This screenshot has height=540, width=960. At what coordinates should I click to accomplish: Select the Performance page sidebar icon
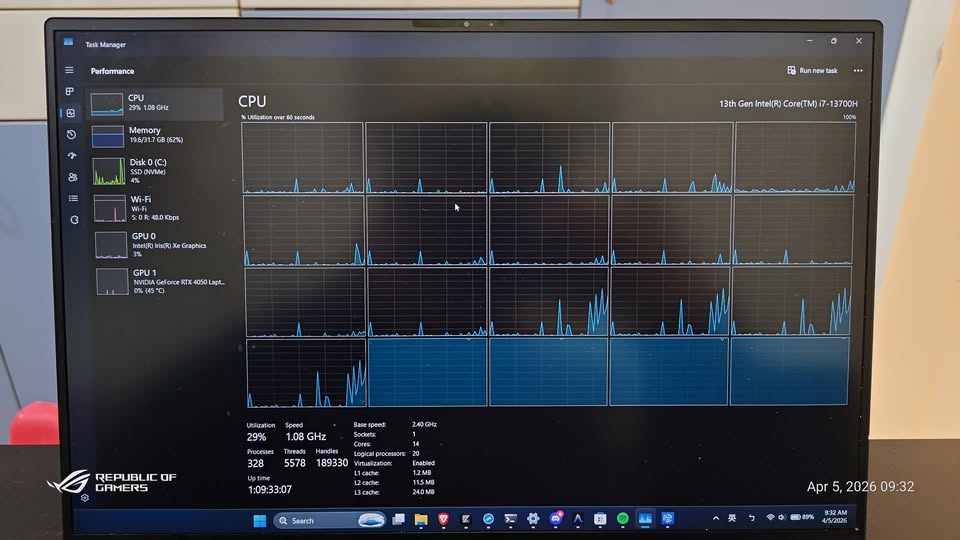pos(70,113)
